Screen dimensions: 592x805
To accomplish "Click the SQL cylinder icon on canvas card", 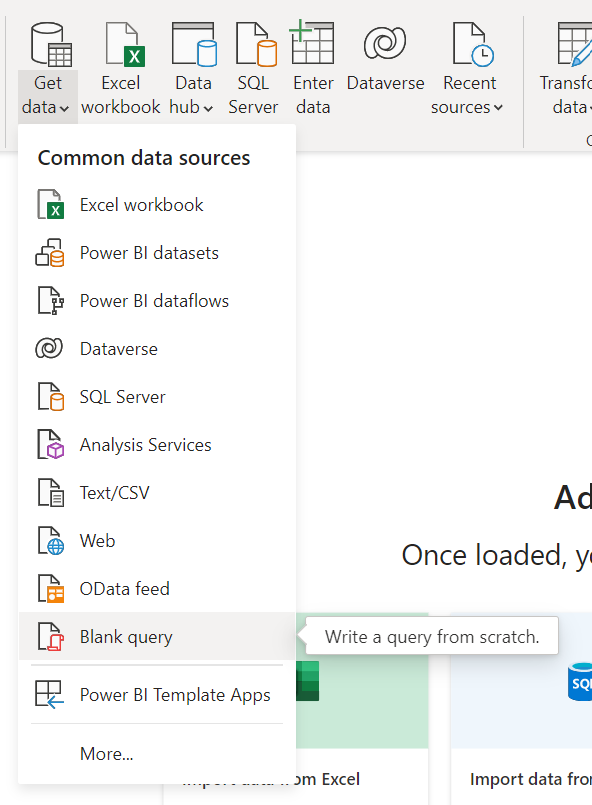I will coord(580,681).
